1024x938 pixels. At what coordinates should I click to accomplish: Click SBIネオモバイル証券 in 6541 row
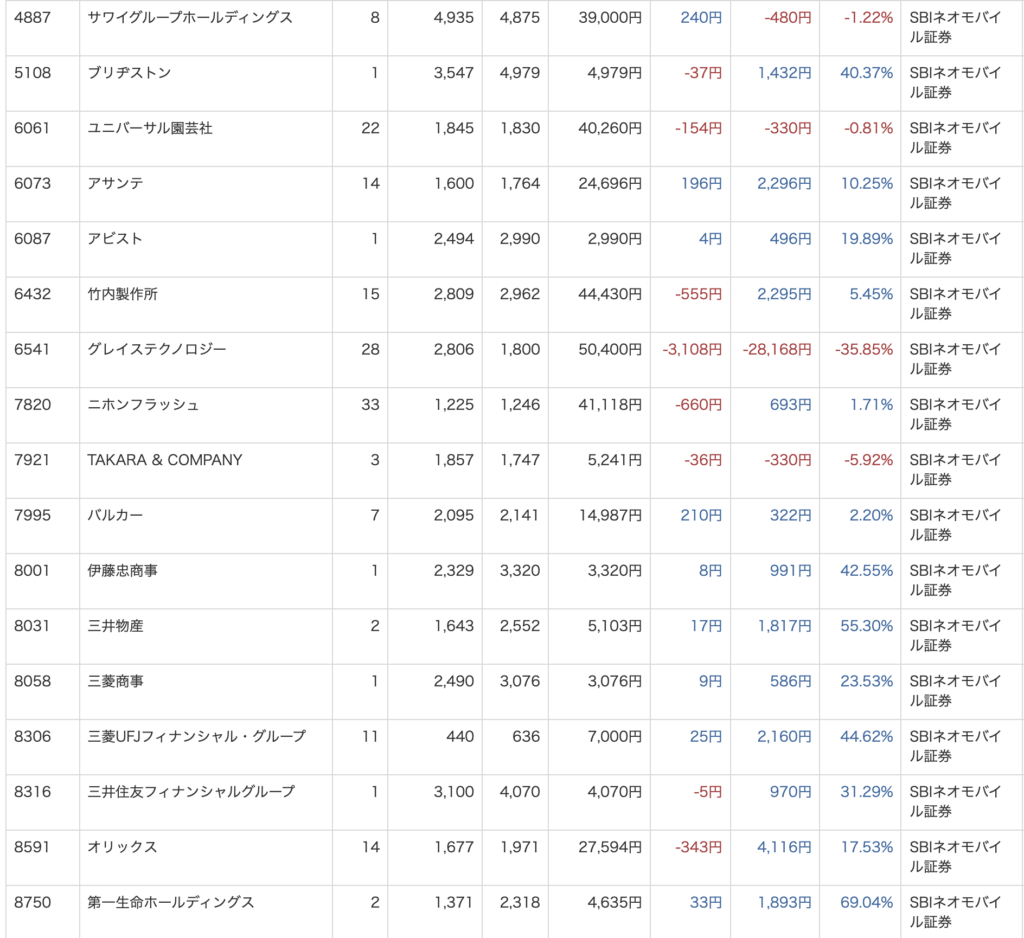tap(955, 359)
